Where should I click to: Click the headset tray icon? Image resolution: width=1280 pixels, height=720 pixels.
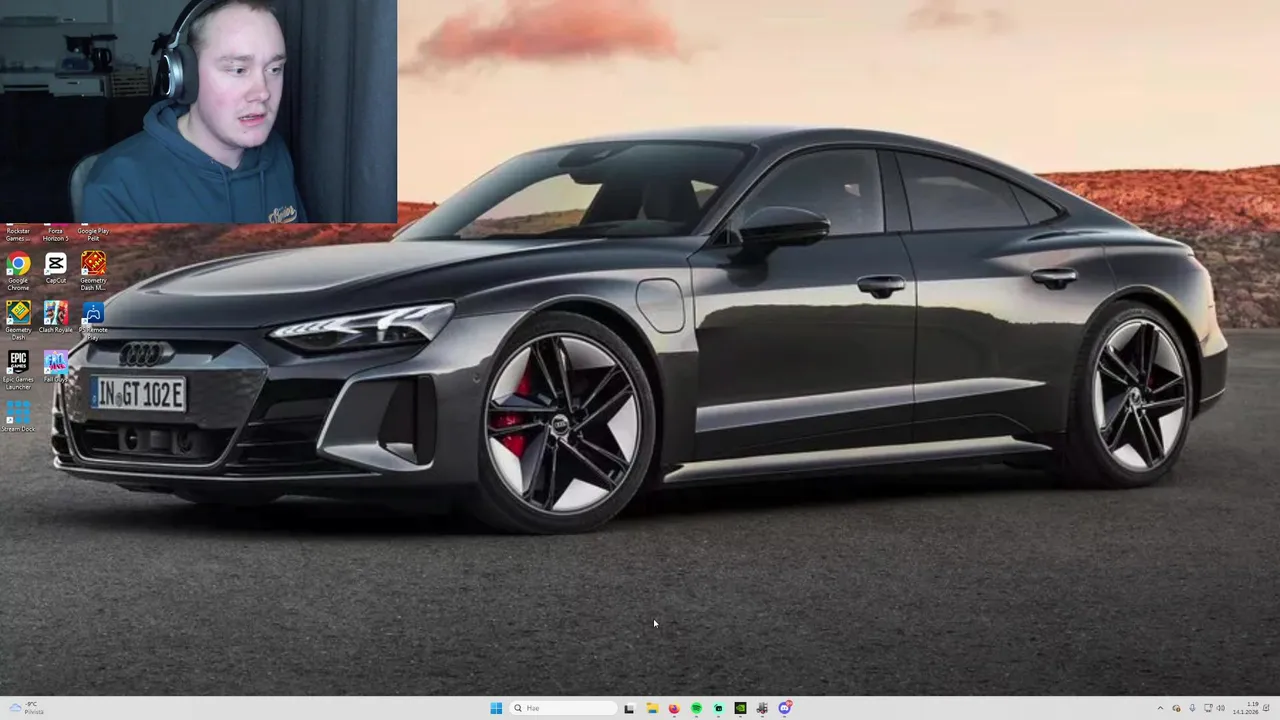pyautogui.click(x=1177, y=708)
